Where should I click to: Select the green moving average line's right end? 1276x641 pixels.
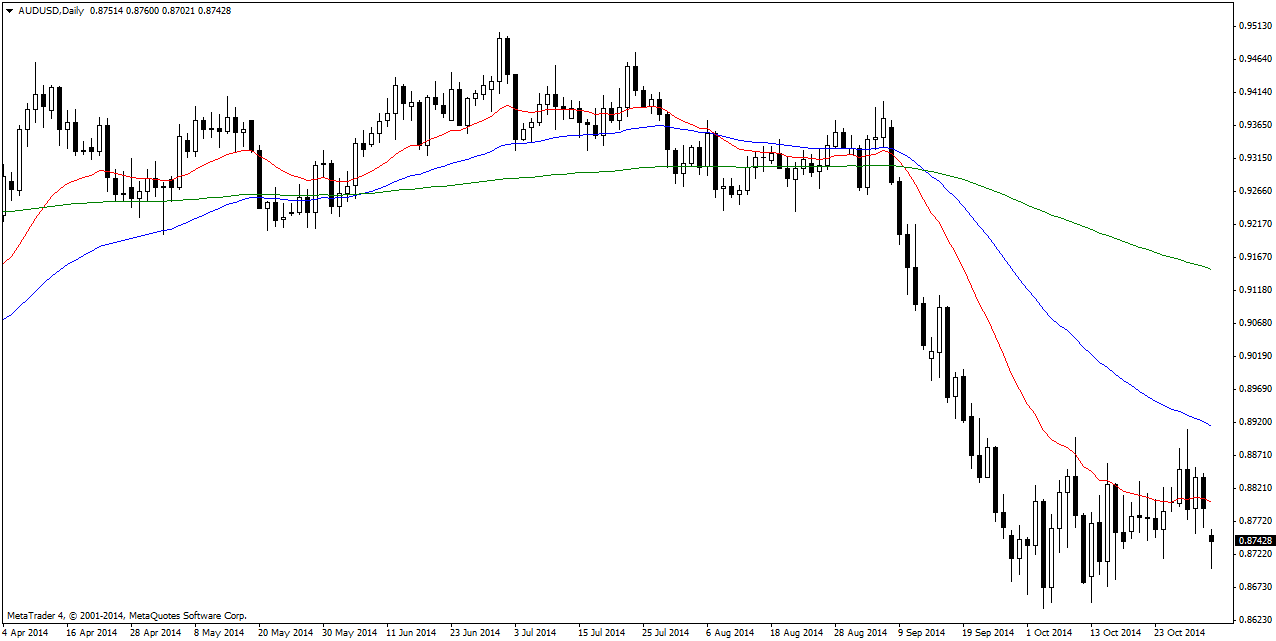(x=1209, y=268)
